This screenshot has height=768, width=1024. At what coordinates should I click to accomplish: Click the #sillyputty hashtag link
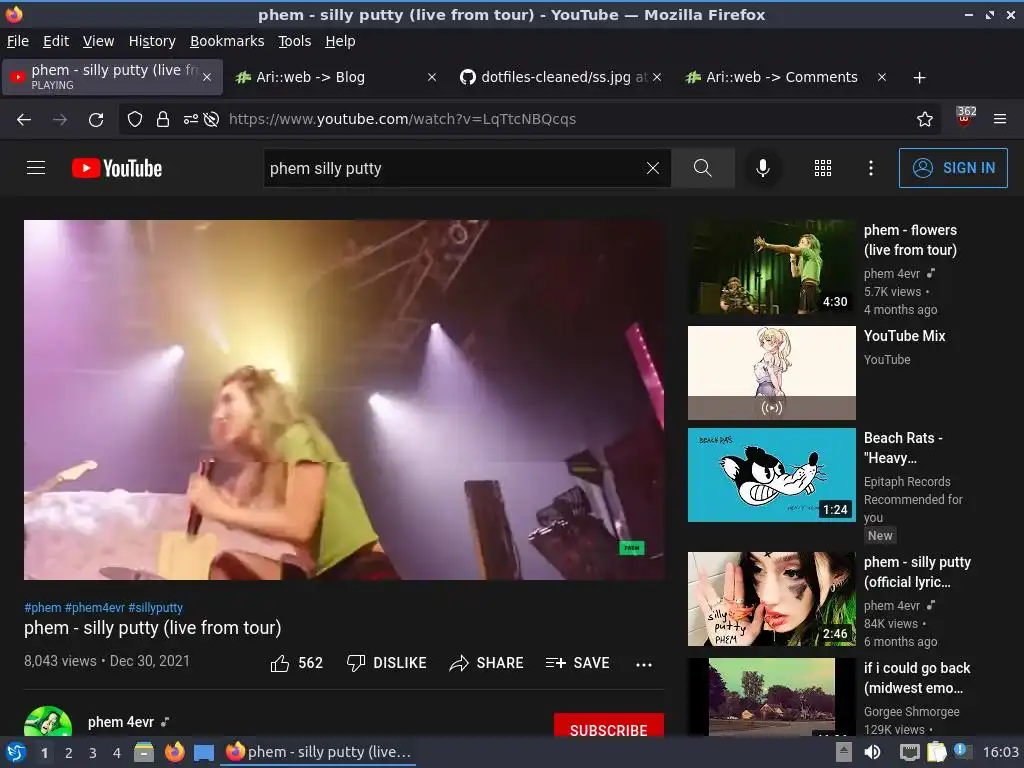[x=155, y=607]
